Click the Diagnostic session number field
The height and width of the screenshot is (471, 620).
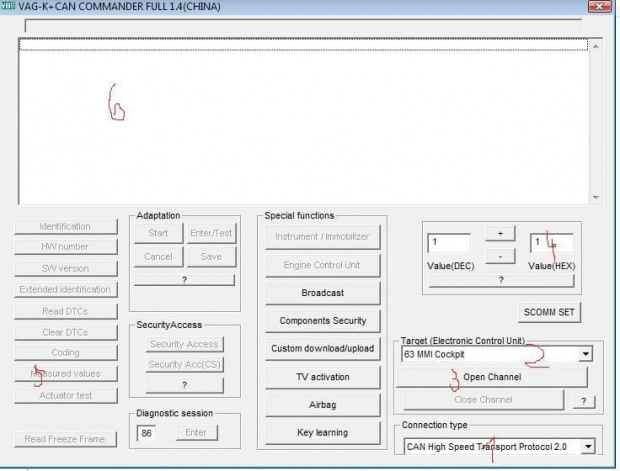pos(148,433)
